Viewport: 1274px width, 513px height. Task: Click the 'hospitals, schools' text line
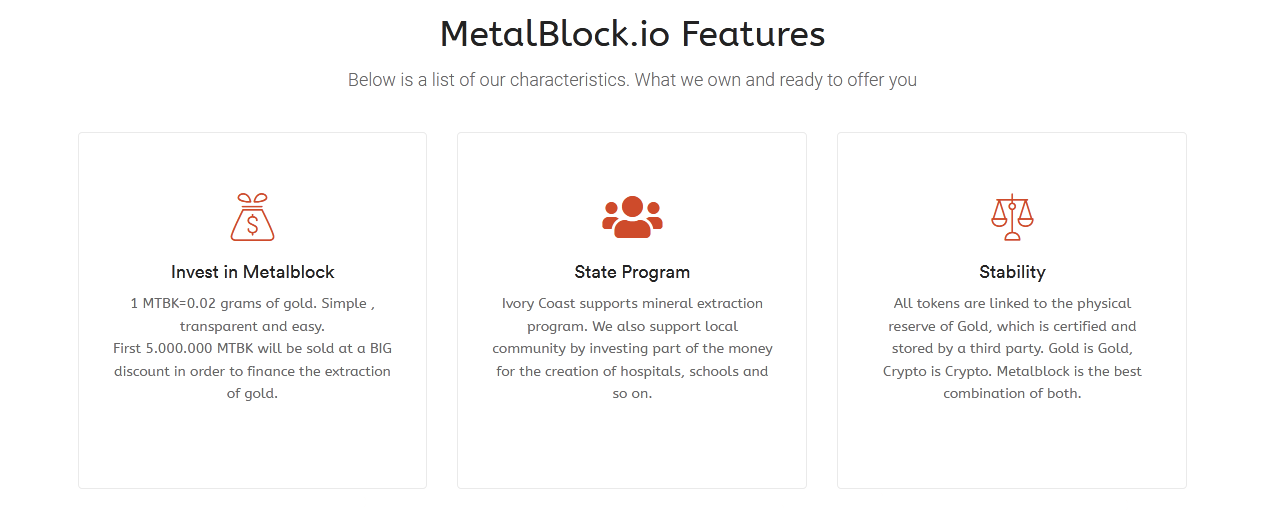coord(632,371)
